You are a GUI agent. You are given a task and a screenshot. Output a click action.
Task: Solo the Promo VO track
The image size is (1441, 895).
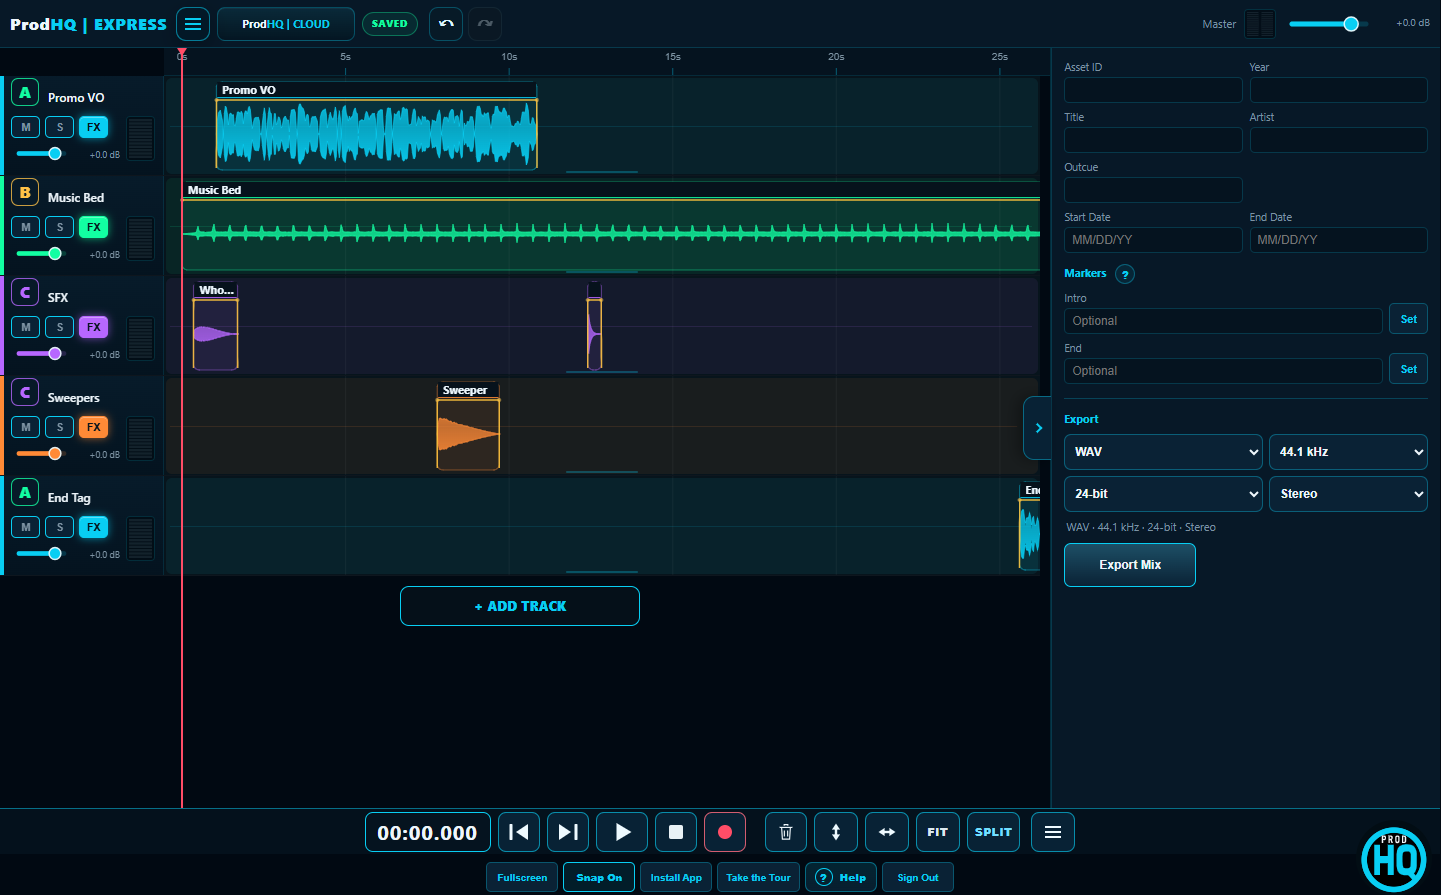pos(60,127)
